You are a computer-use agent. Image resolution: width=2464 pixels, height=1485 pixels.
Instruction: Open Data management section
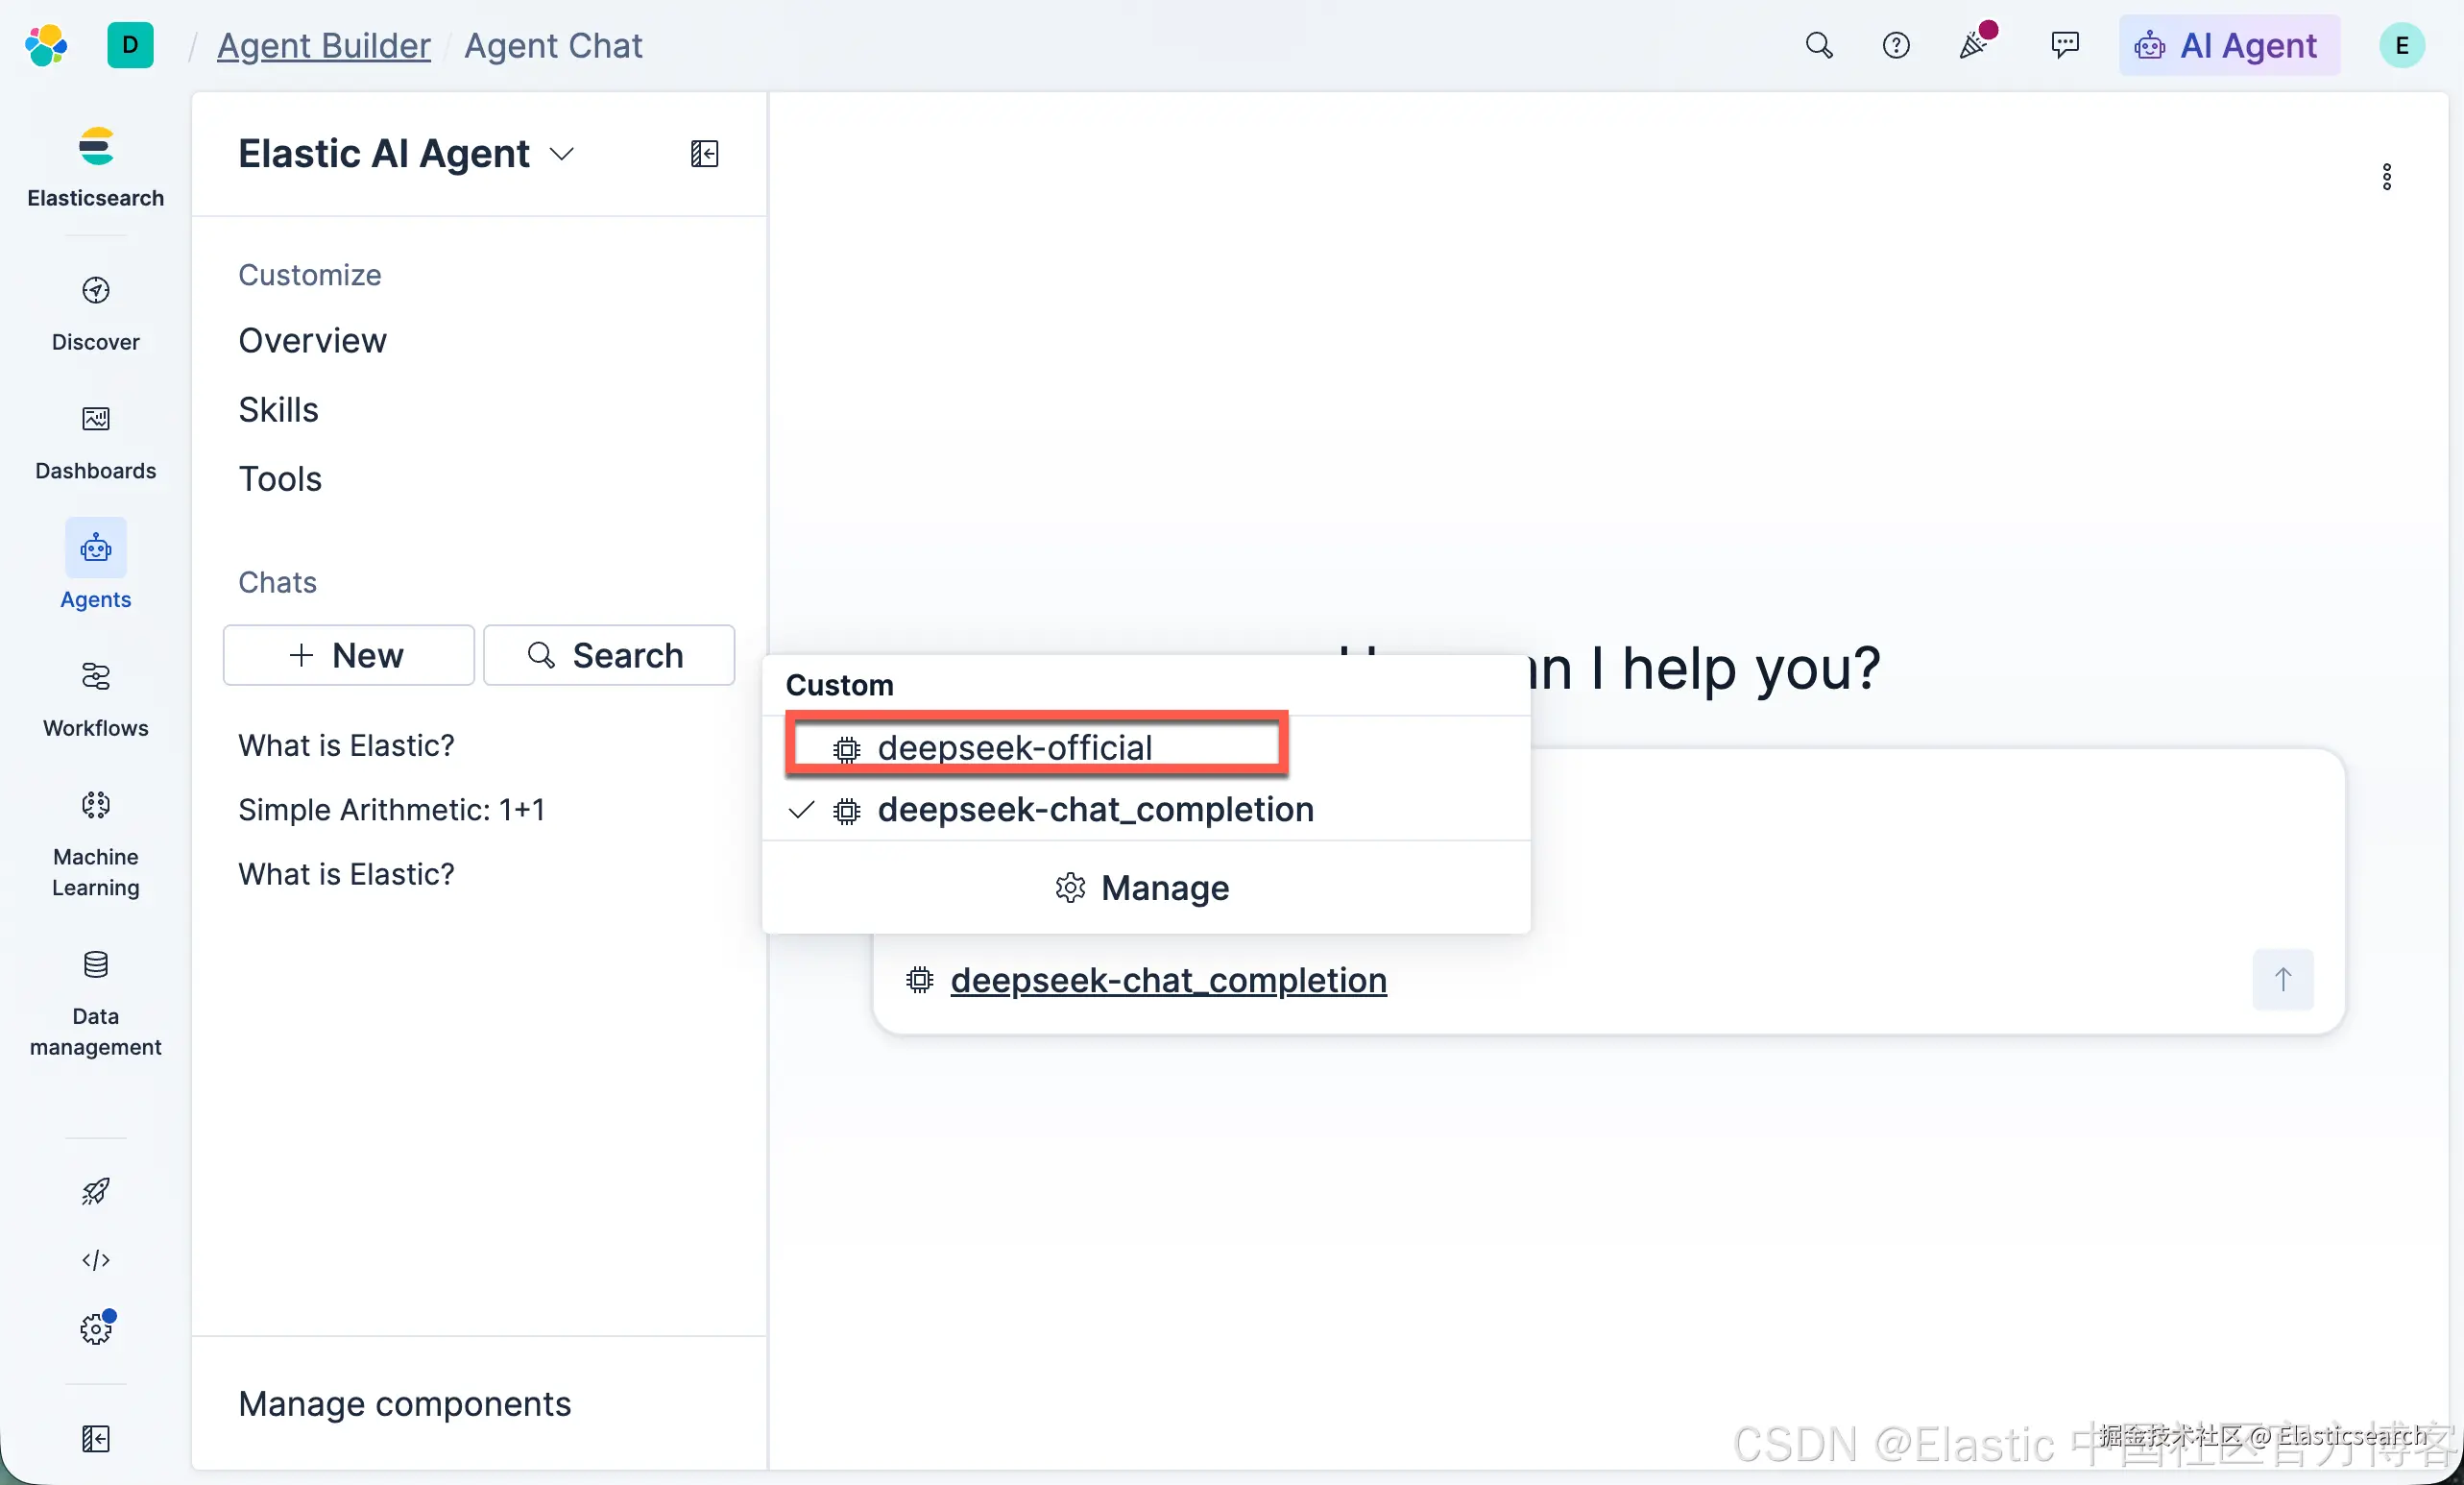pos(96,1003)
